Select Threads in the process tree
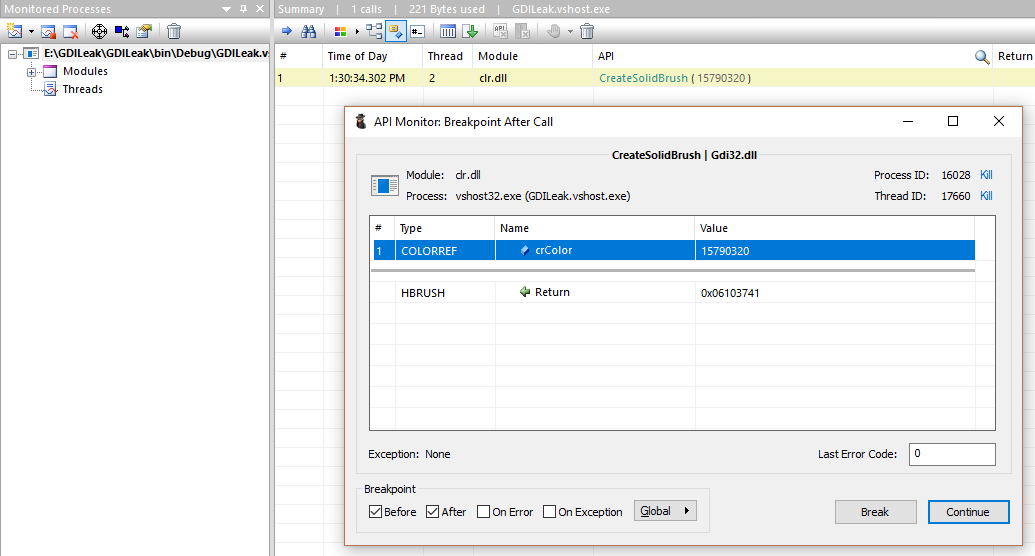 click(83, 89)
